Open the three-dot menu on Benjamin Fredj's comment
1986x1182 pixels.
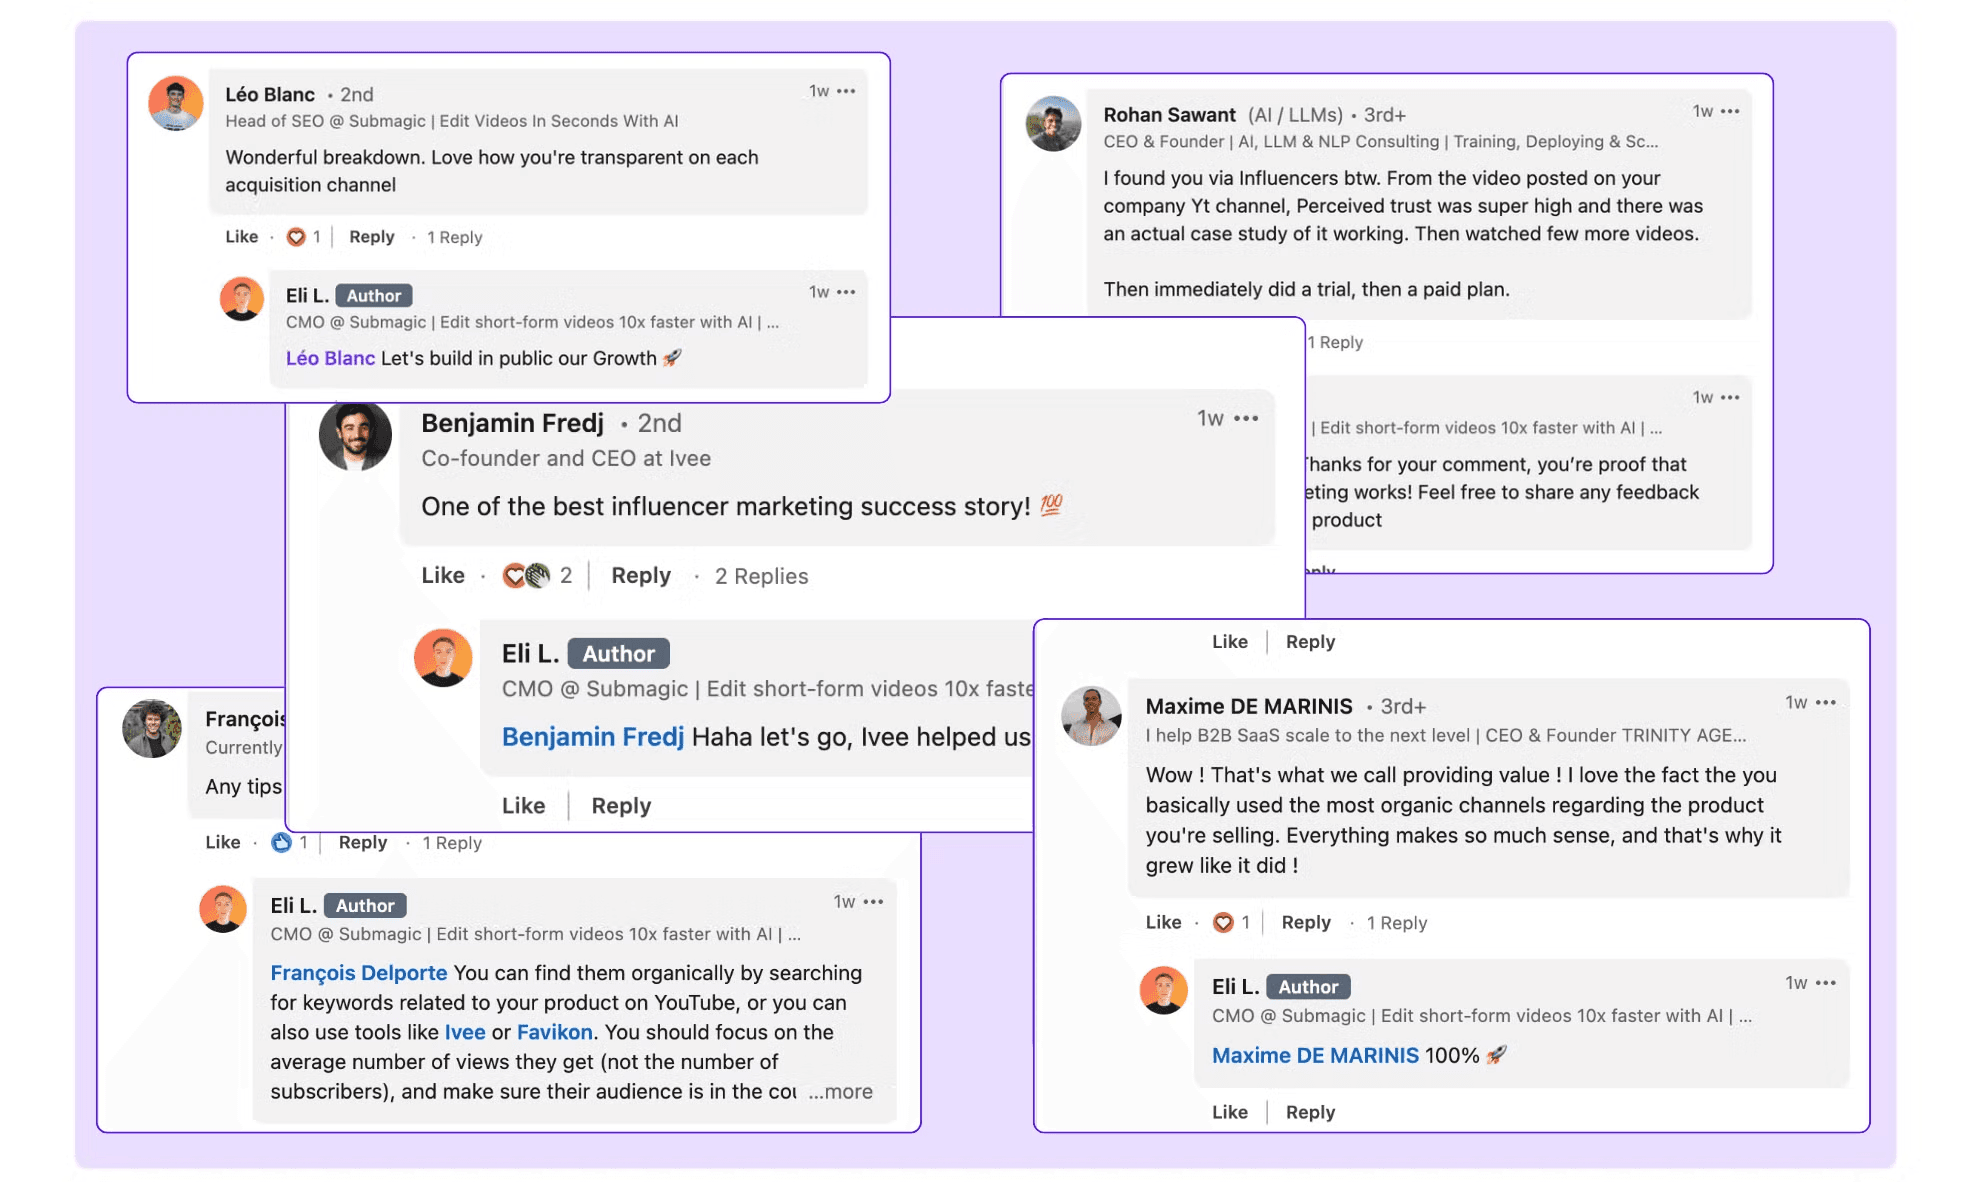pos(1246,418)
